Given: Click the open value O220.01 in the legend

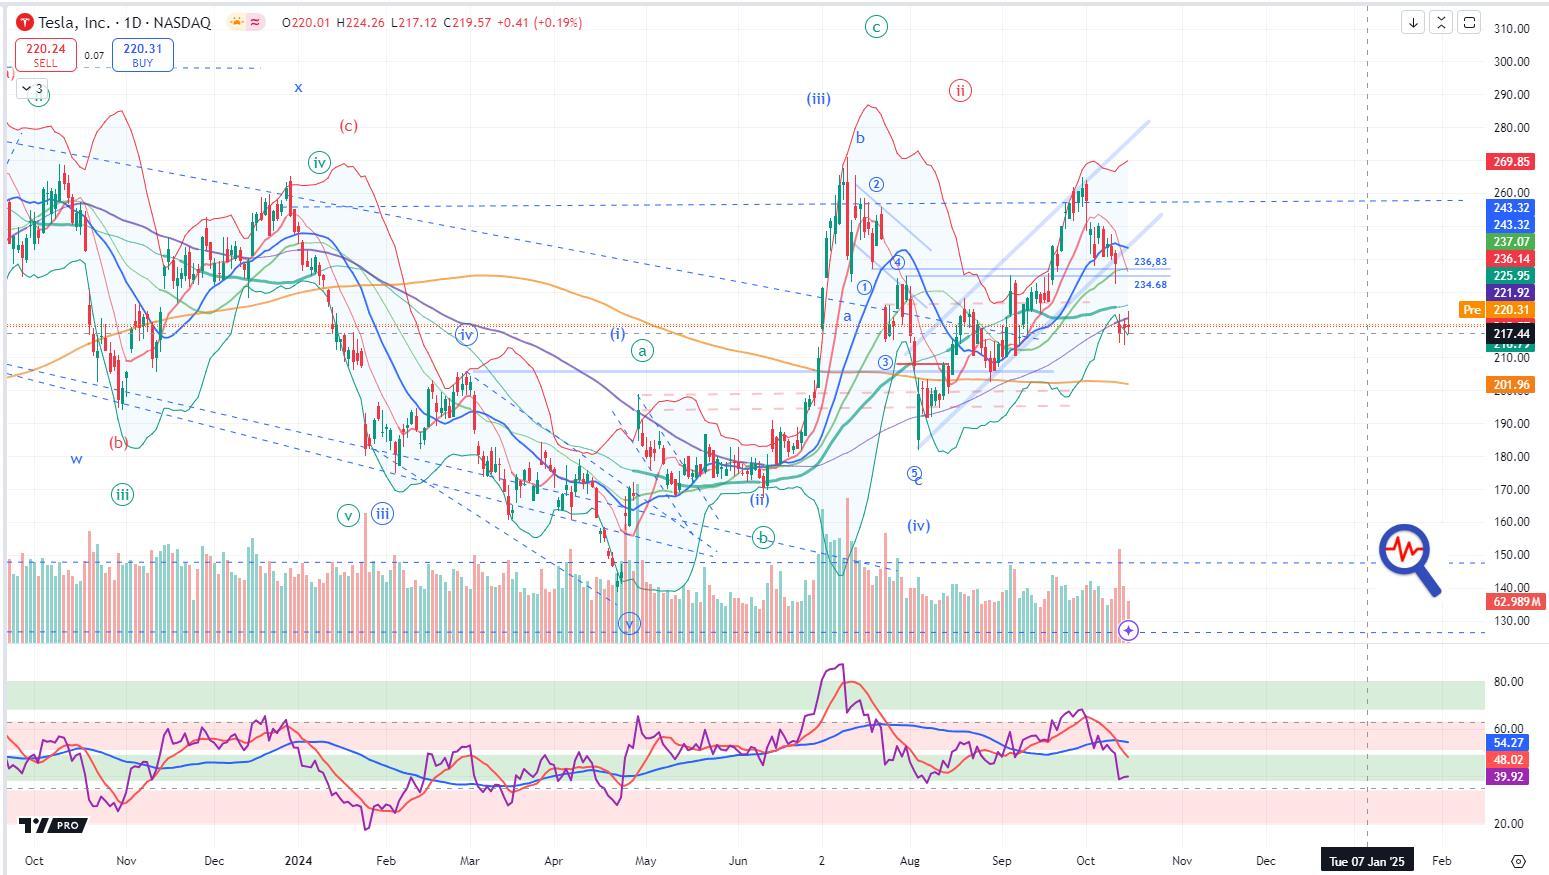Looking at the screenshot, I should 307,22.
